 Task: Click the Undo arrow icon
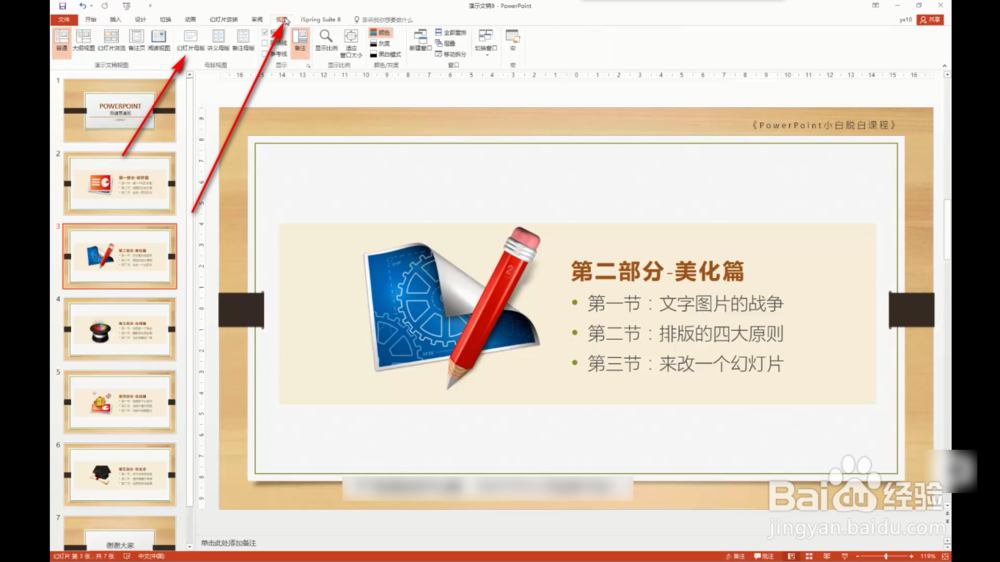tap(82, 6)
